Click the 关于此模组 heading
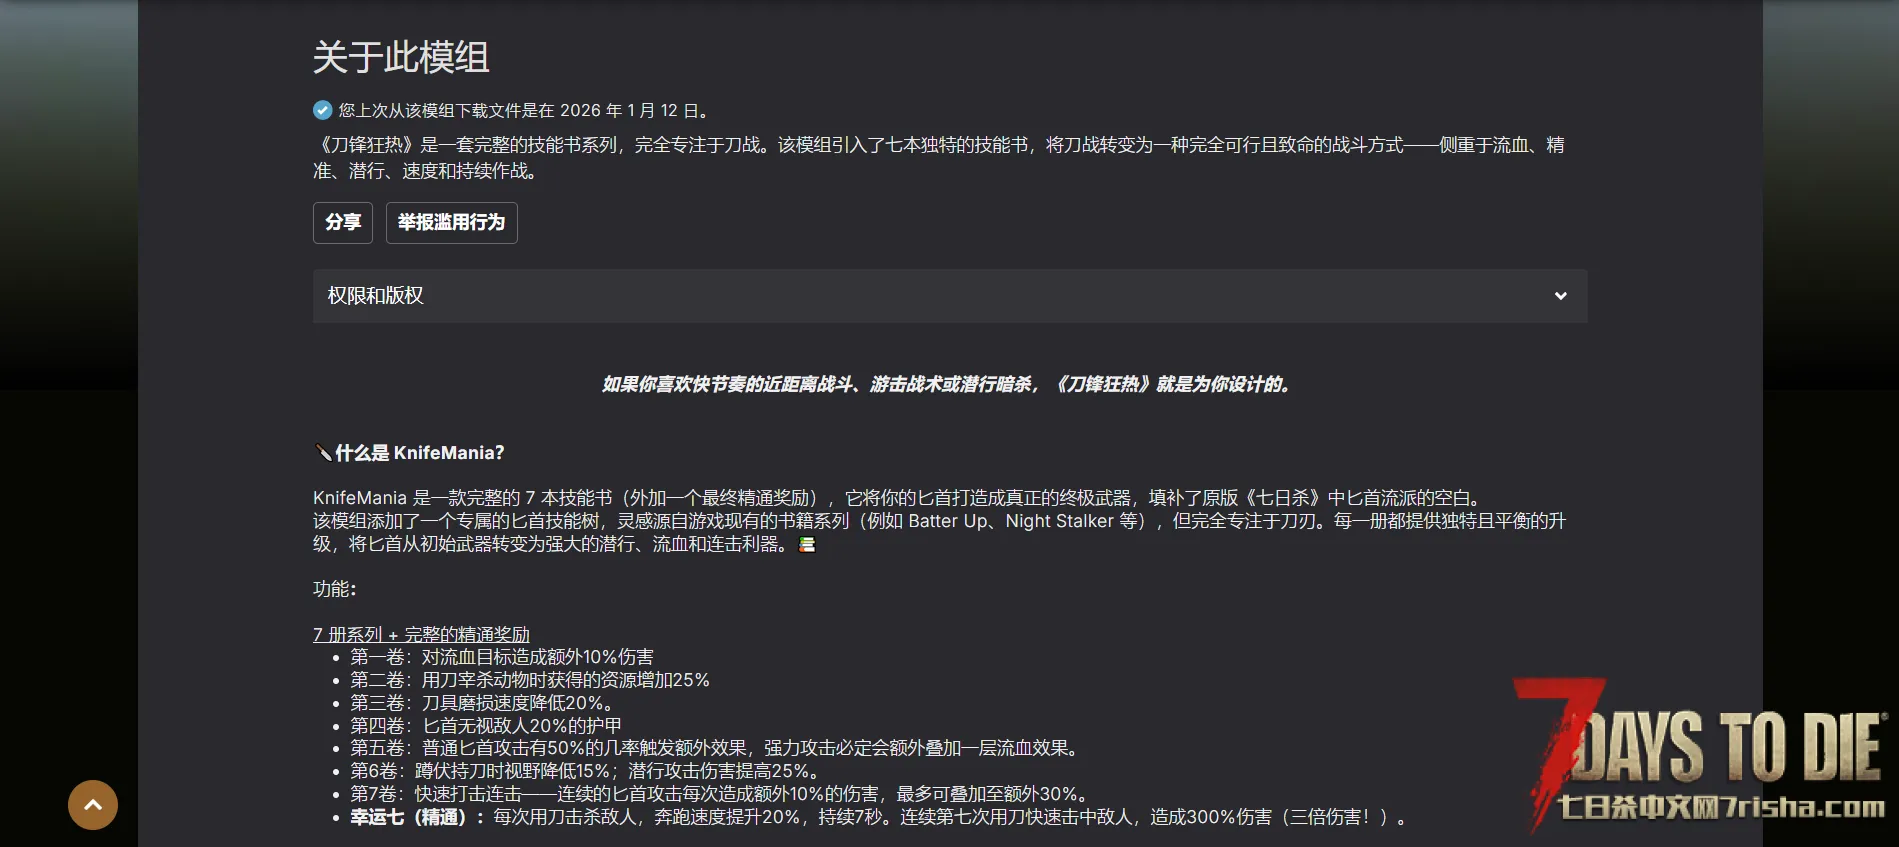This screenshot has width=1899, height=847. coord(401,58)
